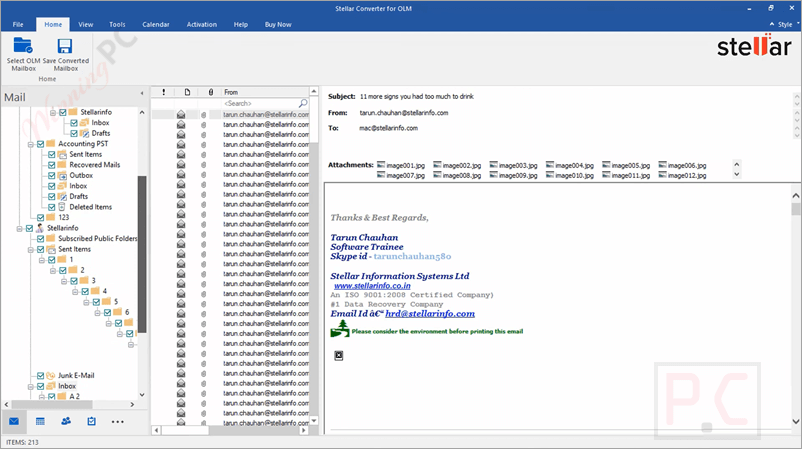The width and height of the screenshot is (802, 449).
Task: Open Contacts view icon in bottom bar
Action: 66,421
